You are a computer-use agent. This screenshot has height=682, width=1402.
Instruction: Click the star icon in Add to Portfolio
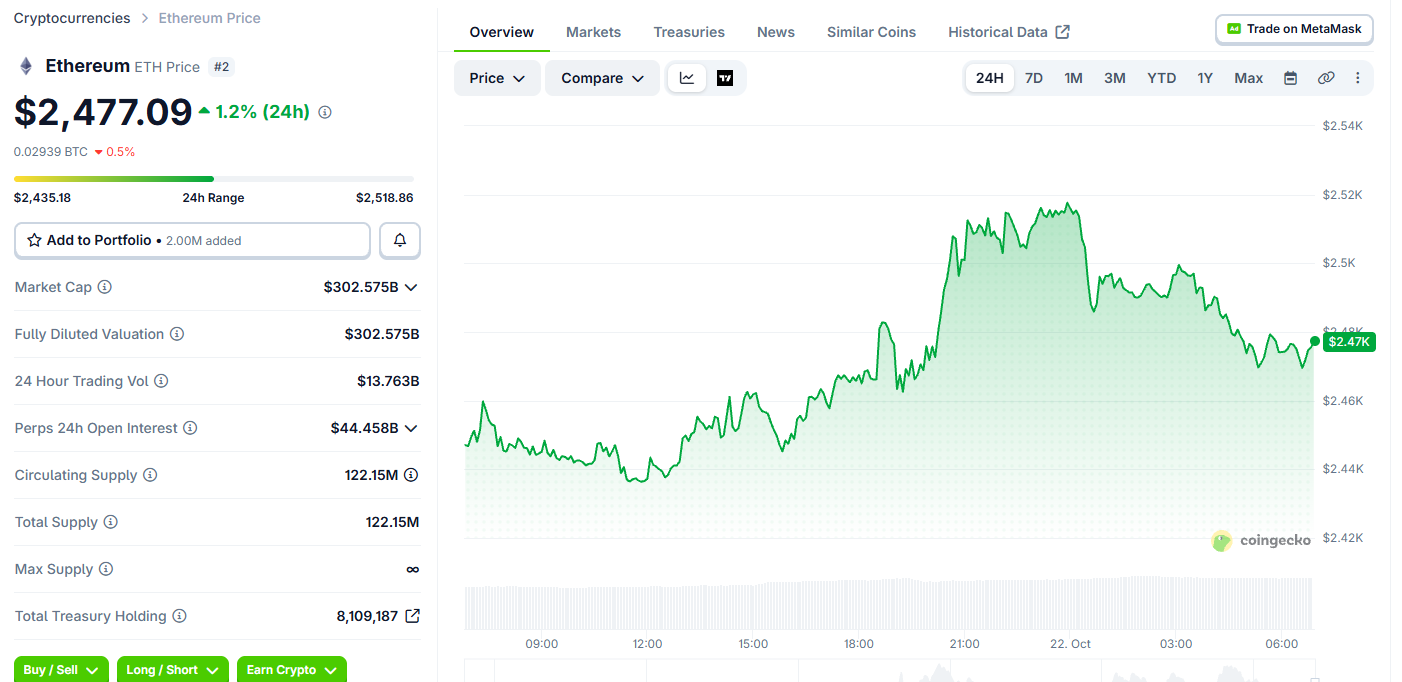(x=34, y=240)
